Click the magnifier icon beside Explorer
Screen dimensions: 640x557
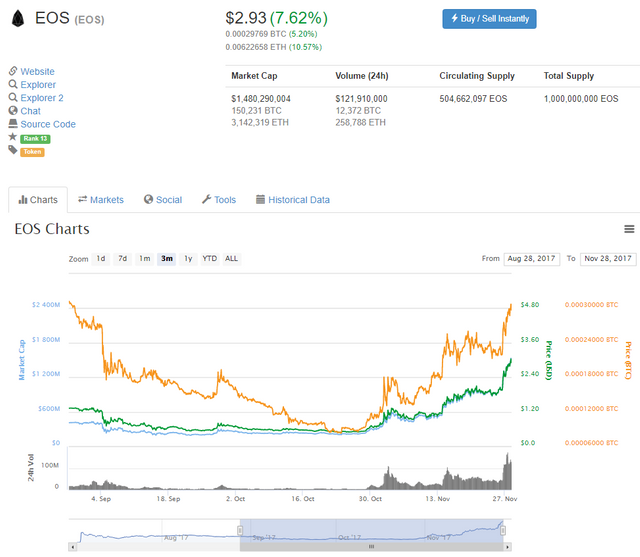click(x=13, y=84)
